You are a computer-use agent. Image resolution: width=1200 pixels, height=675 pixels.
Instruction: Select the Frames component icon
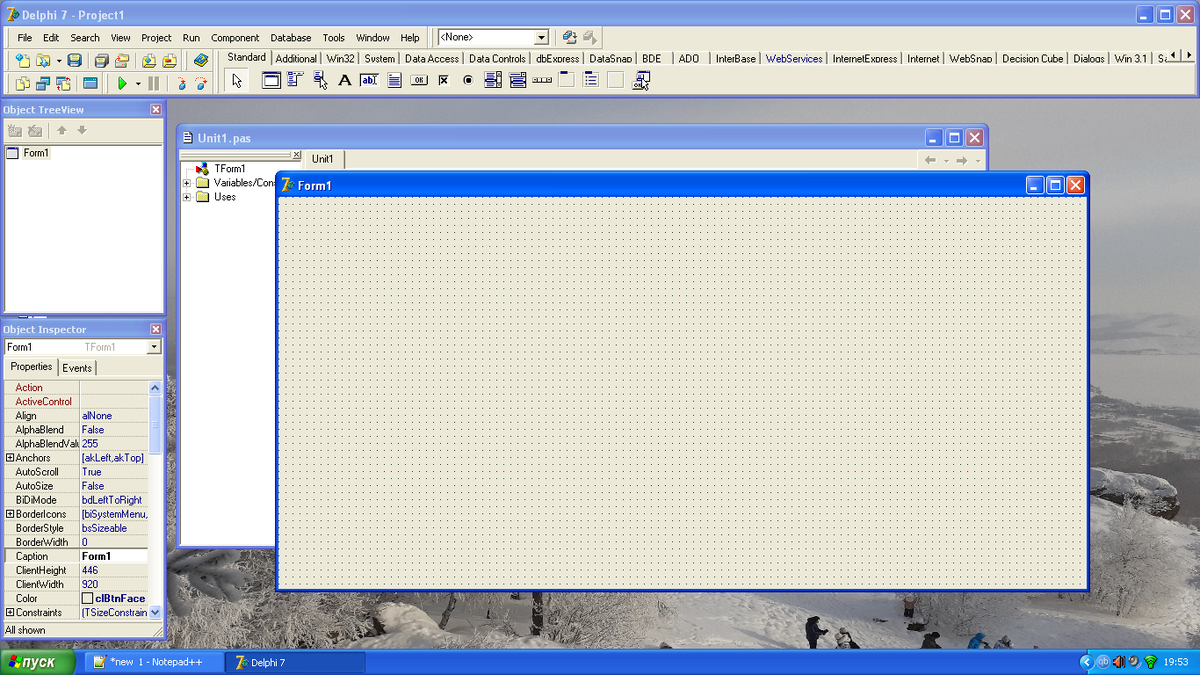[271, 80]
